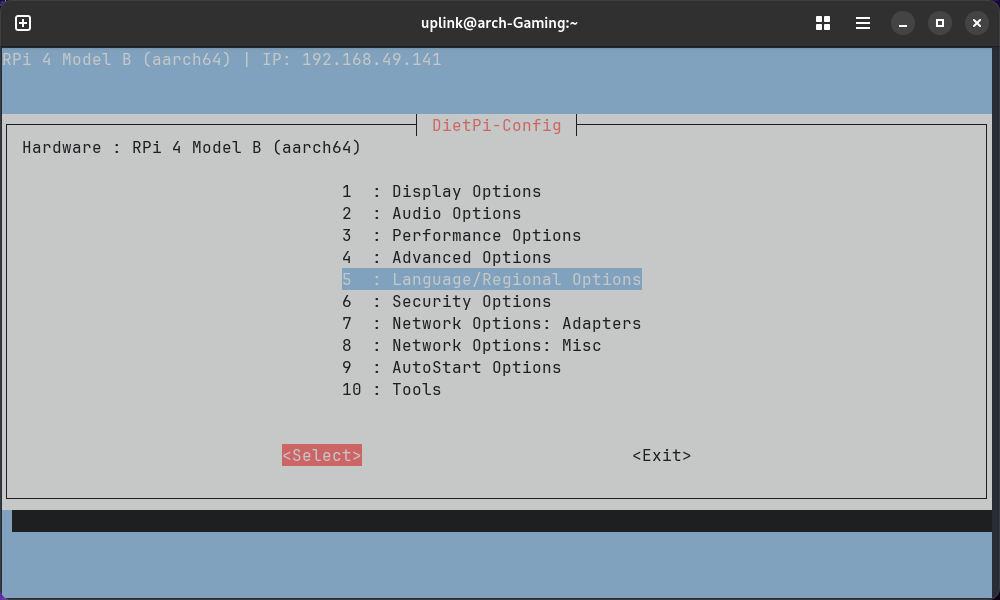The width and height of the screenshot is (1000, 600).
Task: Choose Audio Options in the list
Action: [455, 214]
